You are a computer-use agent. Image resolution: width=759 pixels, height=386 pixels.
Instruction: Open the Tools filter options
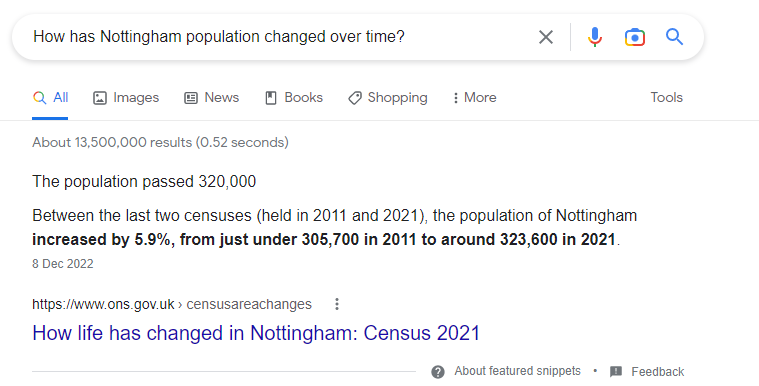click(667, 97)
